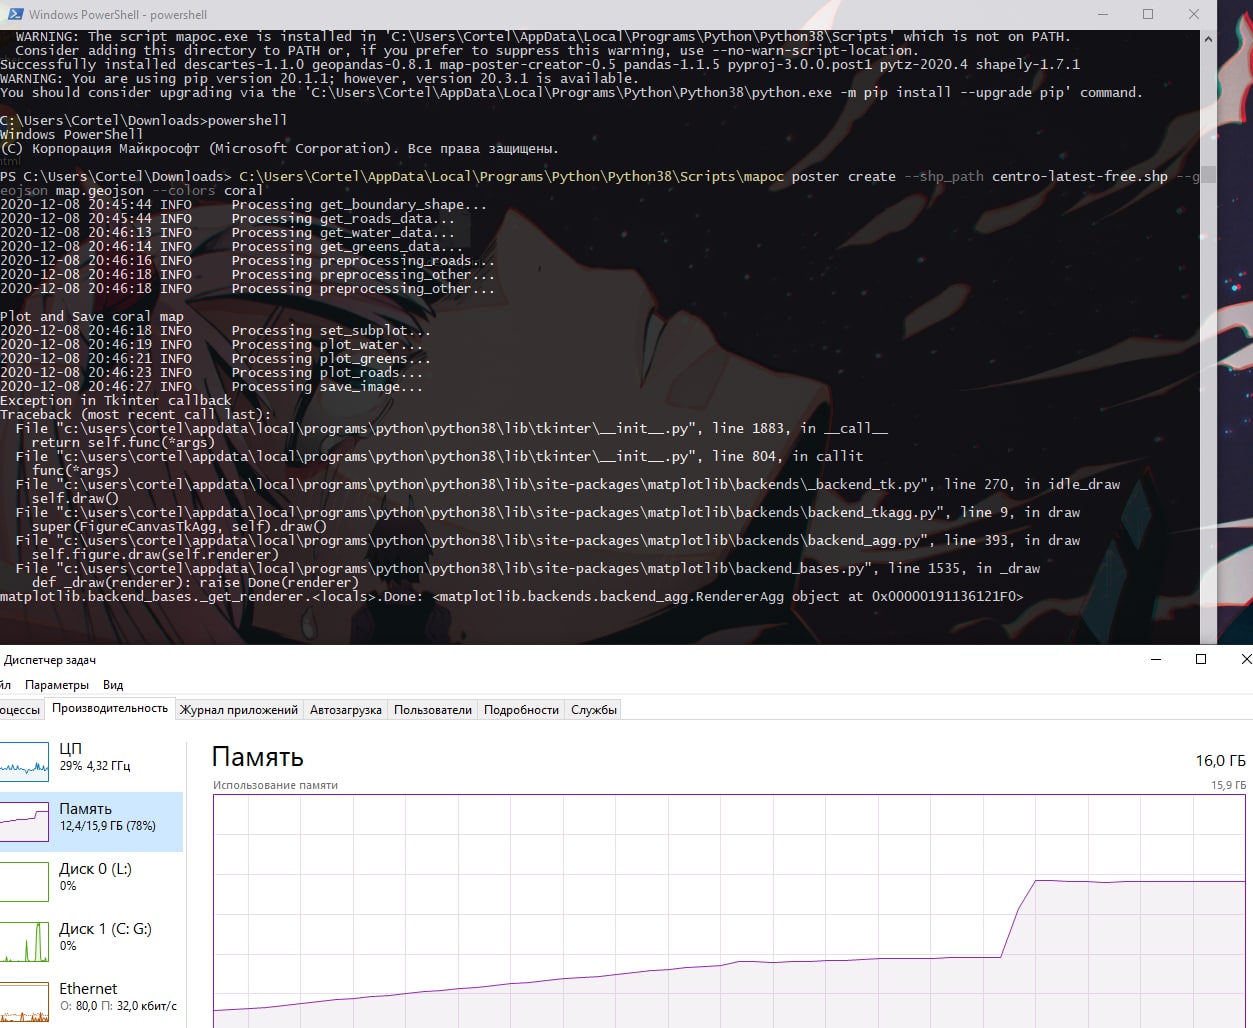Click the Диск 0 mini graph thumbnail
This screenshot has height=1028, width=1253.
click(24, 881)
